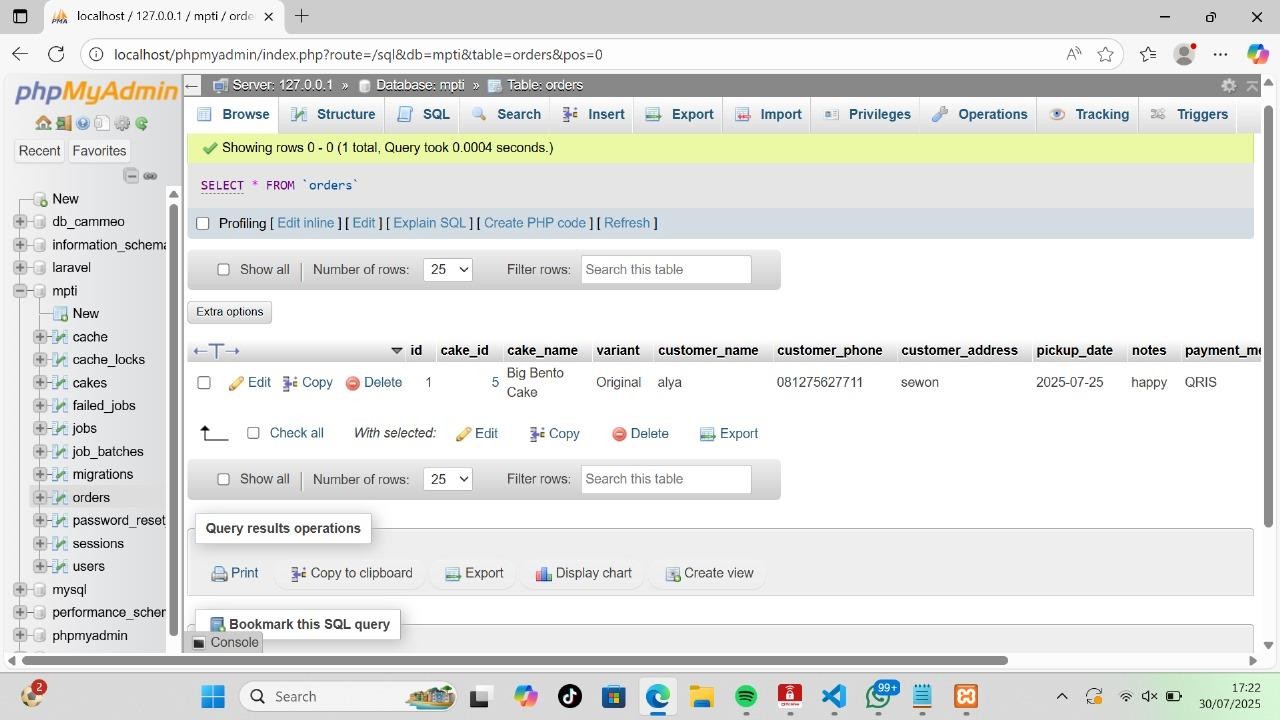Click the Explain SQL link
The width and height of the screenshot is (1280, 720).
pos(429,223)
